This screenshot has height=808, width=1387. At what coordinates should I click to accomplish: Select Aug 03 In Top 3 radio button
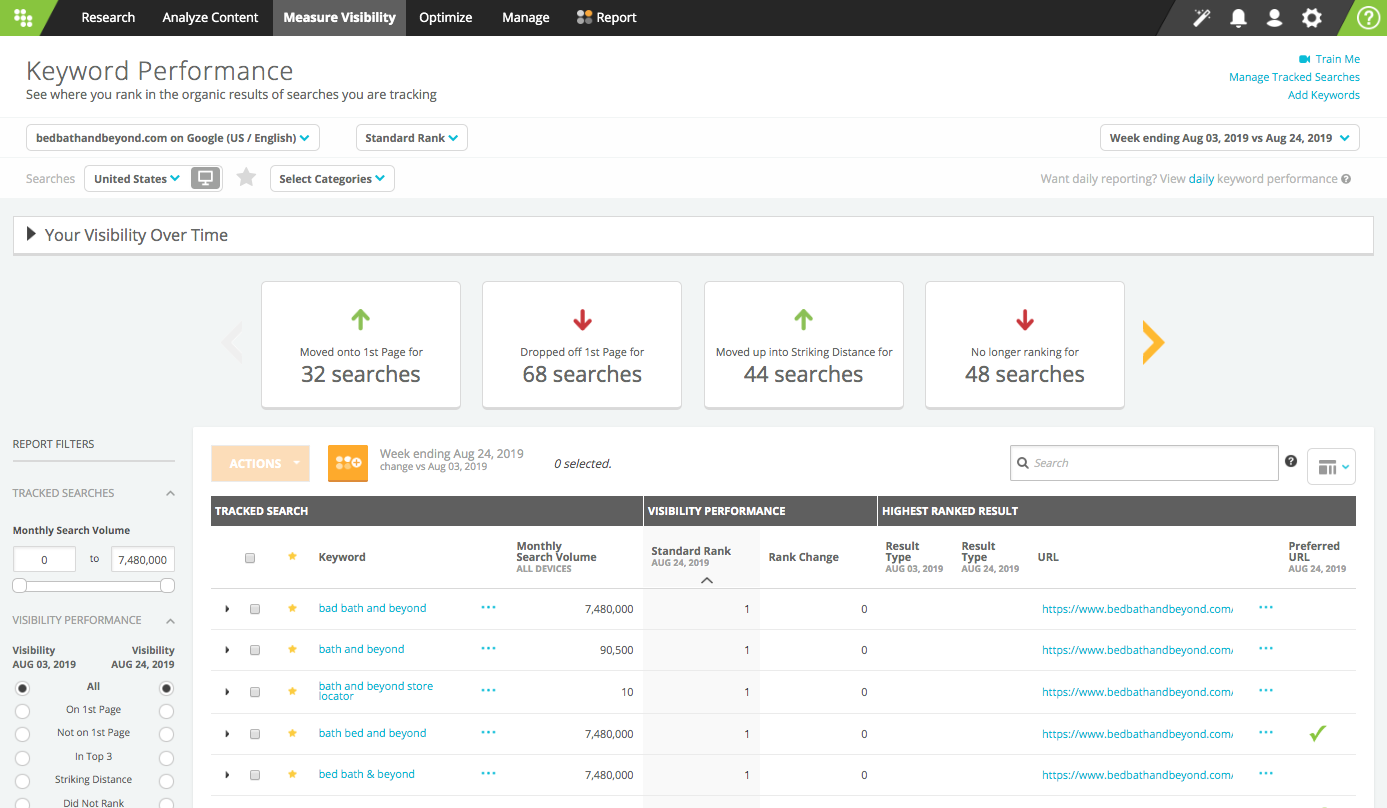[22, 758]
